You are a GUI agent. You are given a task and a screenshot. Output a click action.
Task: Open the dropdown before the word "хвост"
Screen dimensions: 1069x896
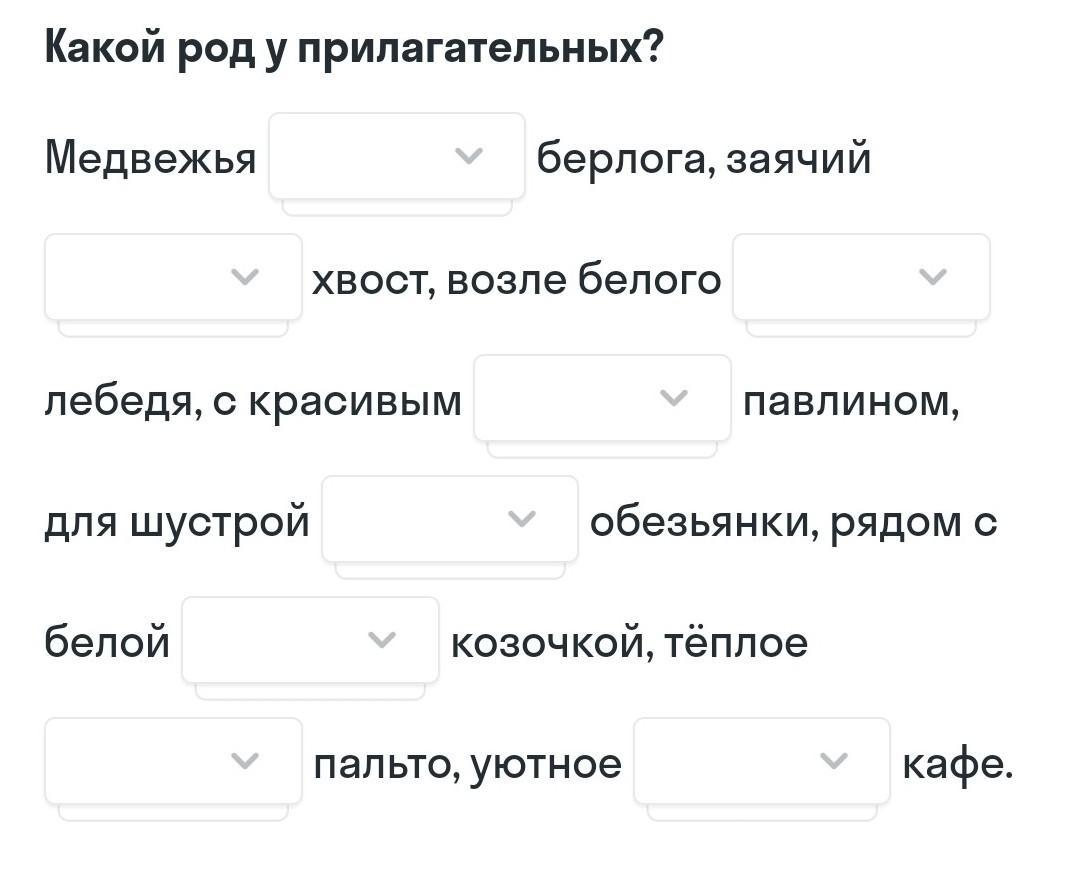(x=173, y=277)
